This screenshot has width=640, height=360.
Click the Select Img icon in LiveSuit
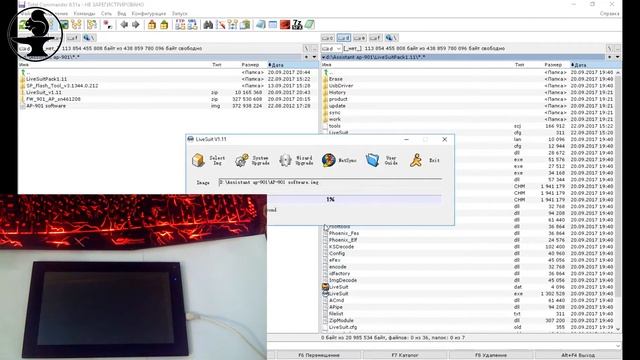click(199, 160)
